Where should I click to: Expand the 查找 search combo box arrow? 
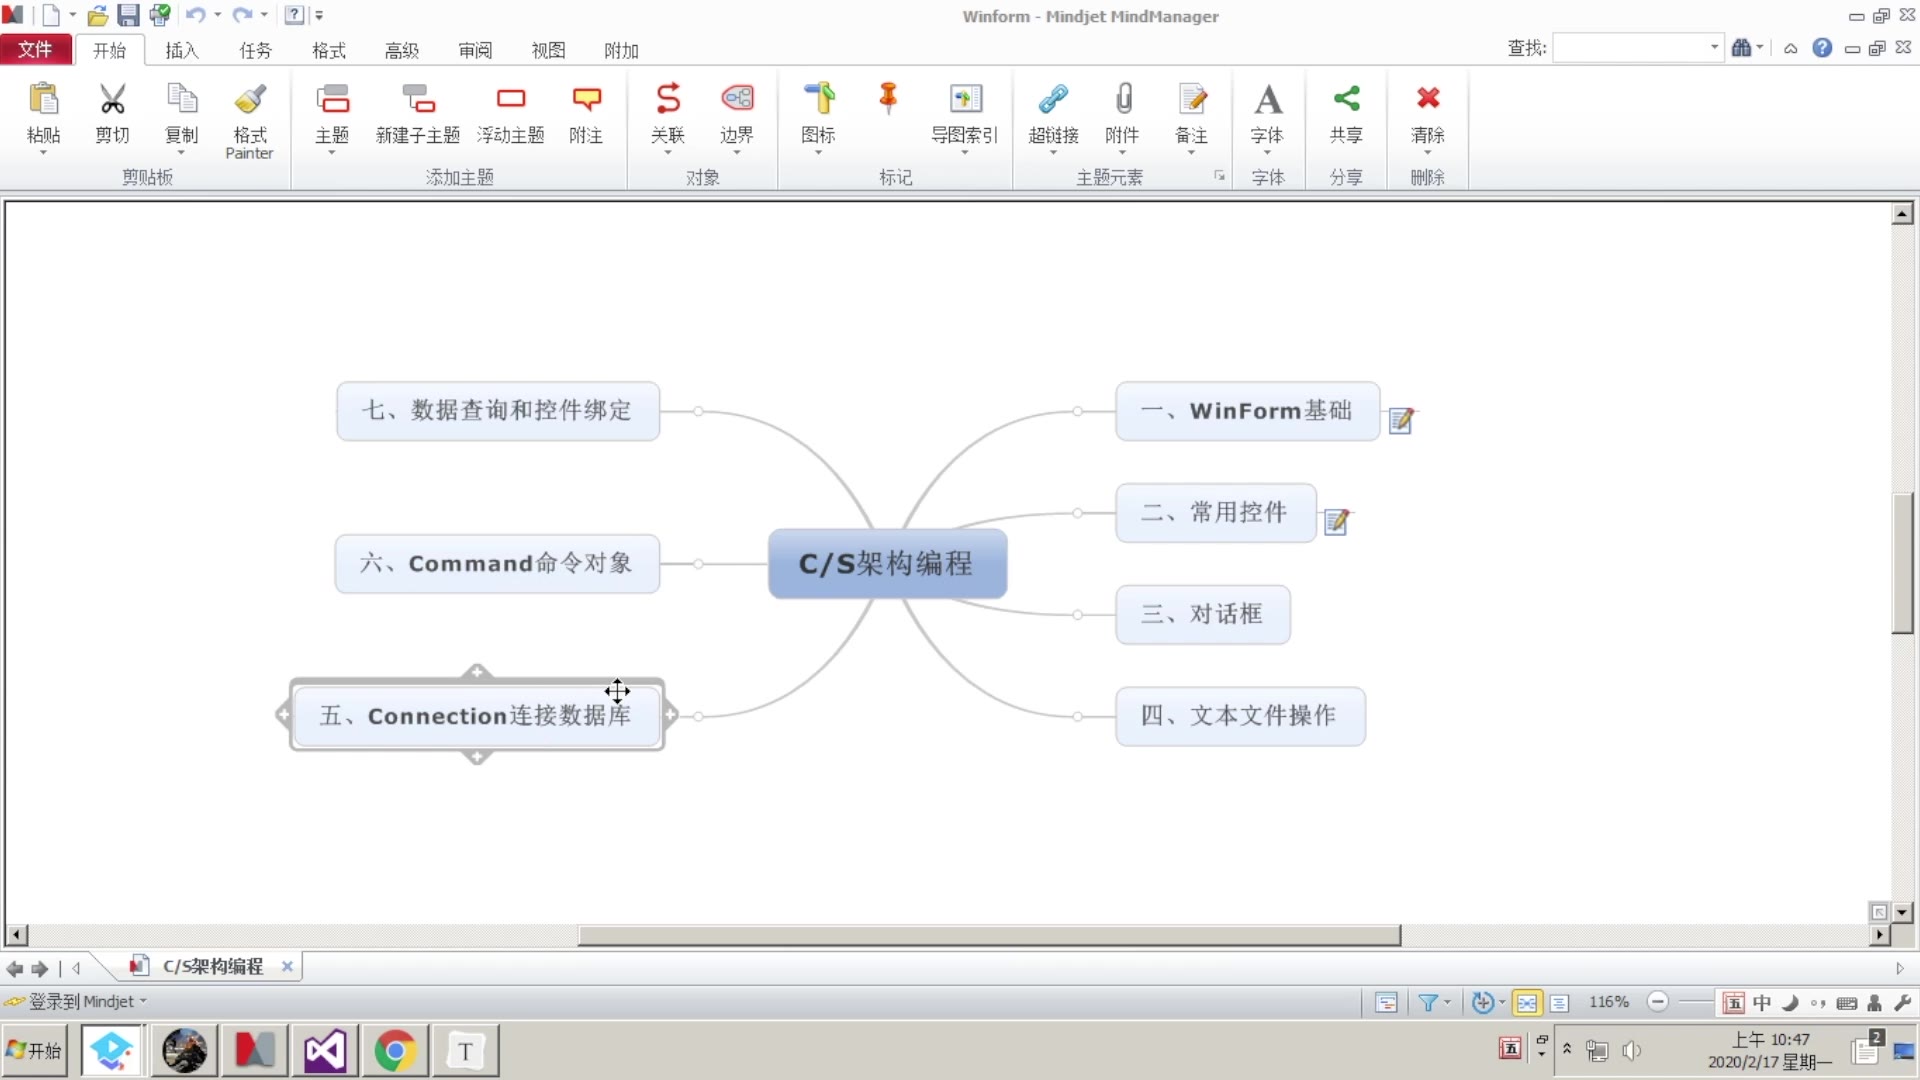1714,47
